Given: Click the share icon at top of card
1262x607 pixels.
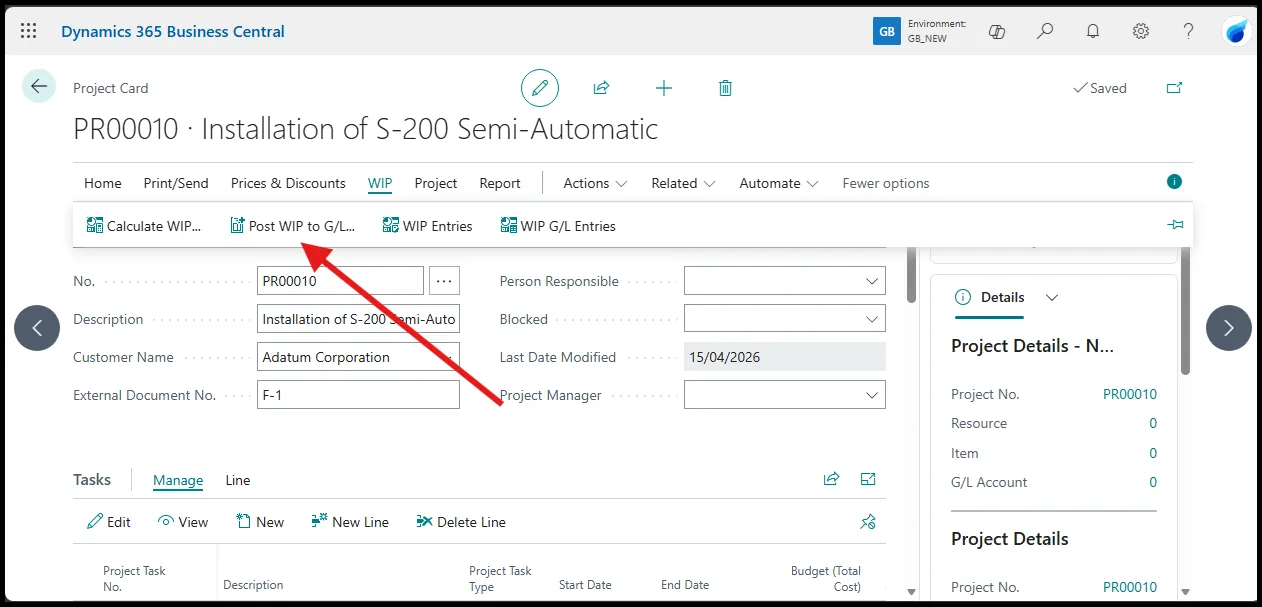Looking at the screenshot, I should [x=602, y=88].
